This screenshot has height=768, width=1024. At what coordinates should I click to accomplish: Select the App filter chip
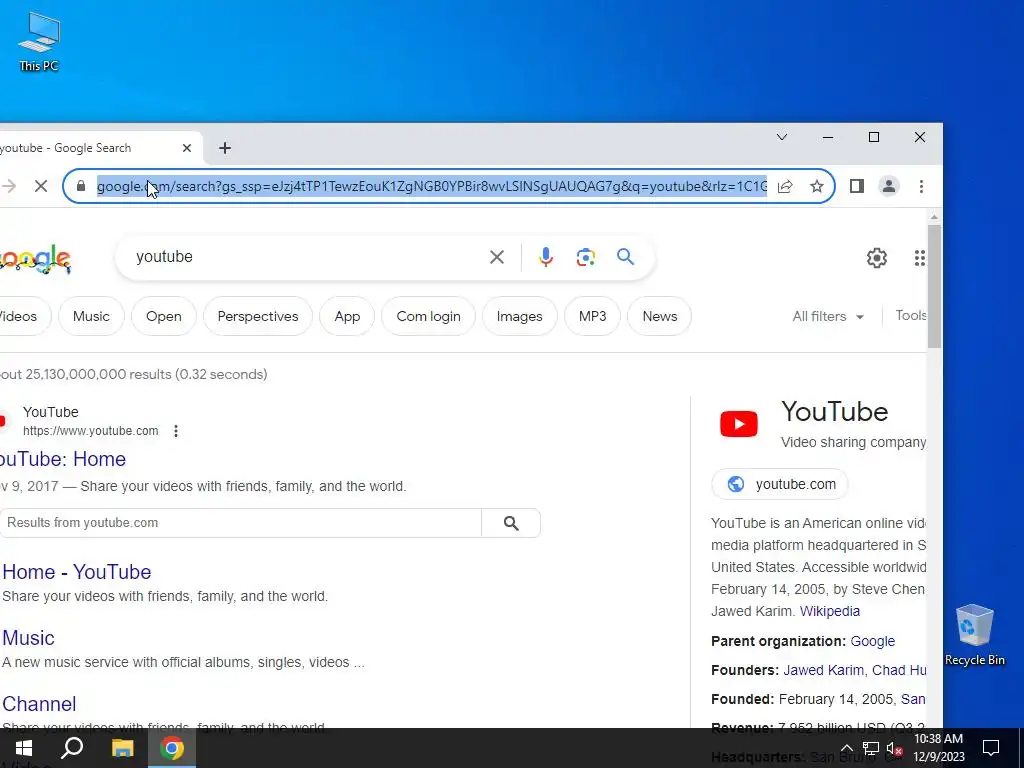(x=347, y=316)
